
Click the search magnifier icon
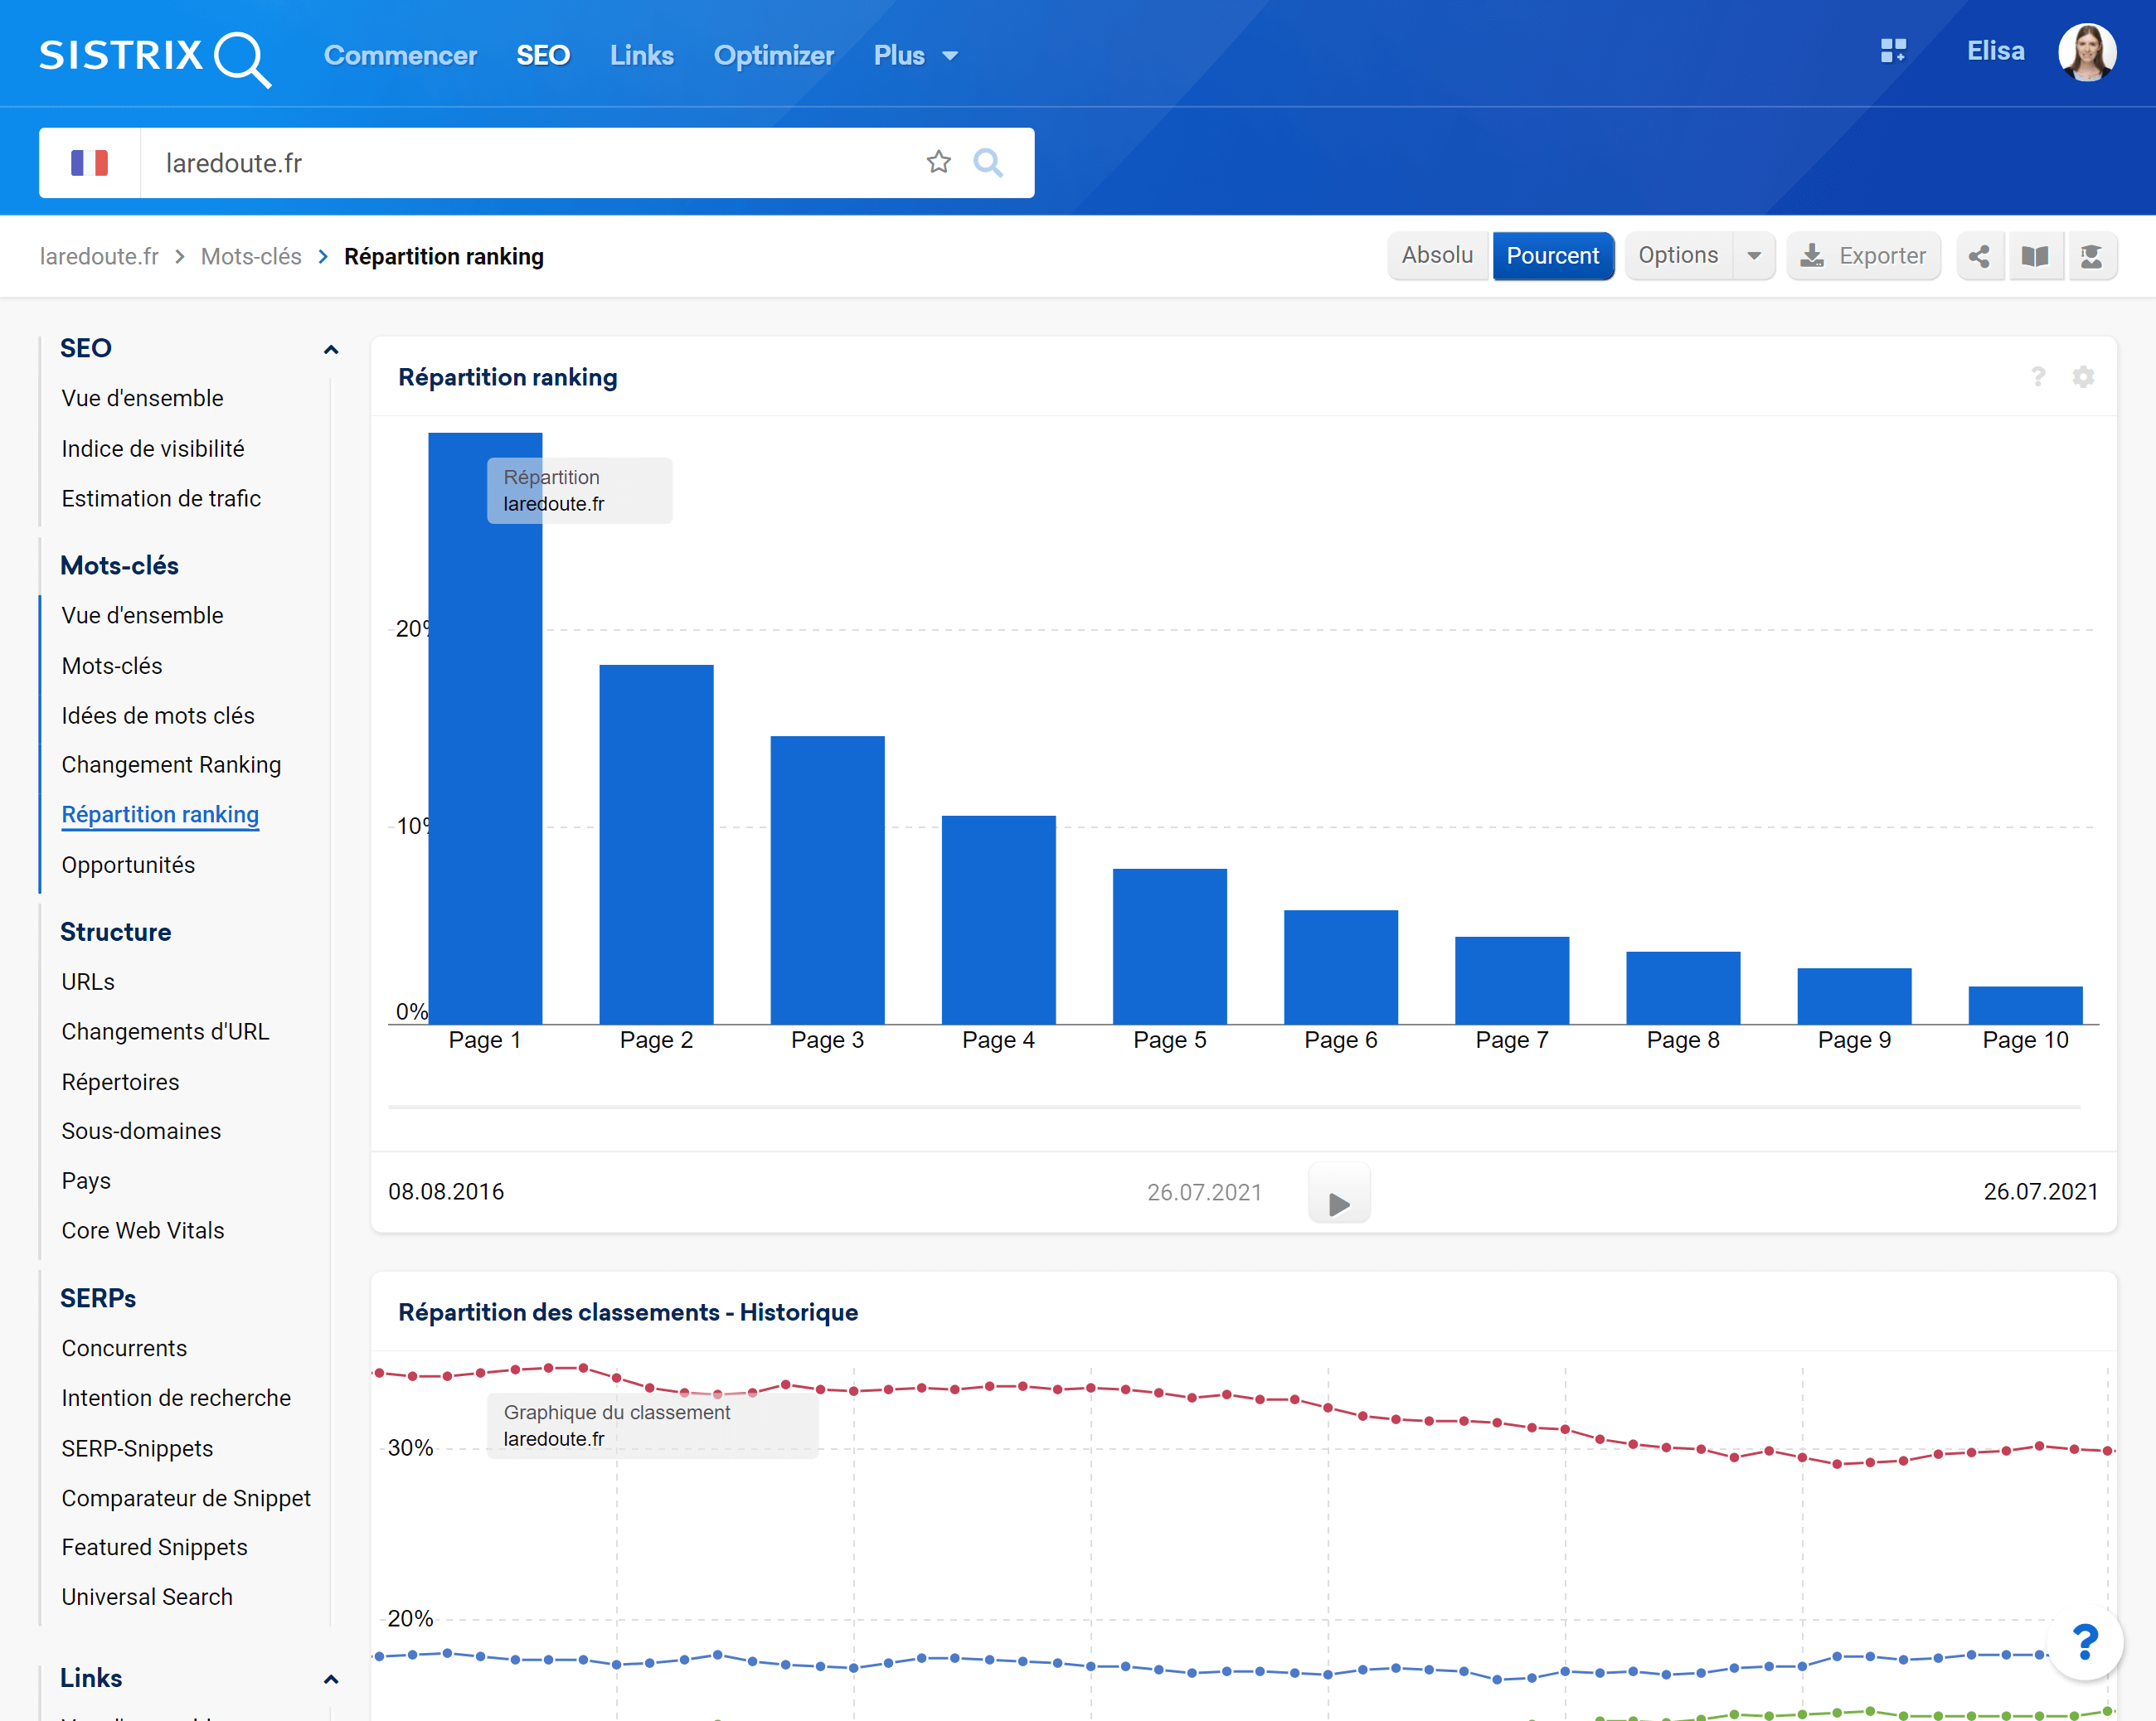[988, 162]
